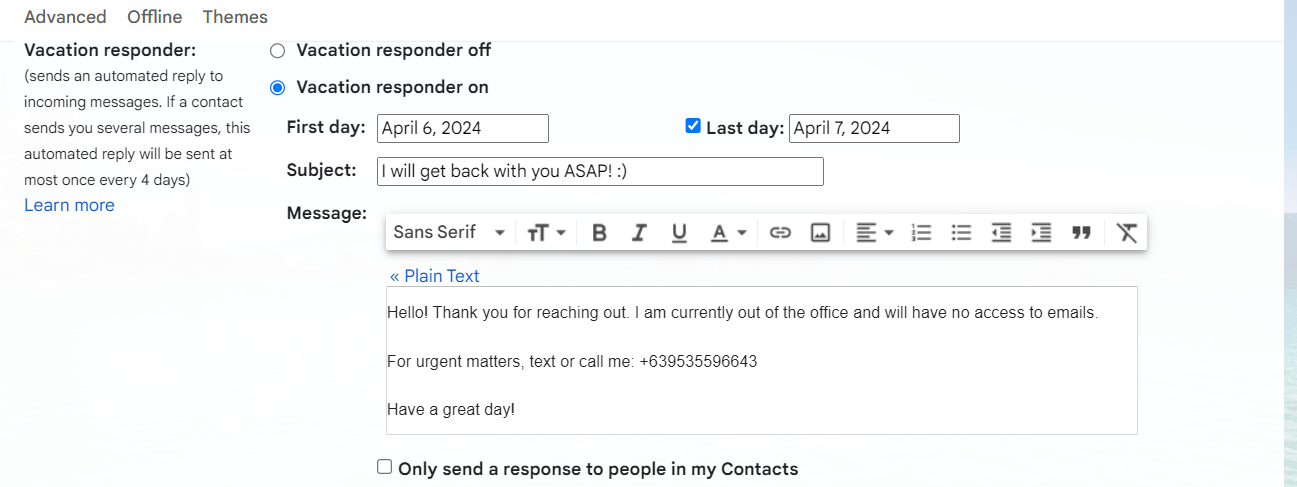Open the text color picker
Image resolution: width=1297 pixels, height=487 pixels.
click(728, 233)
